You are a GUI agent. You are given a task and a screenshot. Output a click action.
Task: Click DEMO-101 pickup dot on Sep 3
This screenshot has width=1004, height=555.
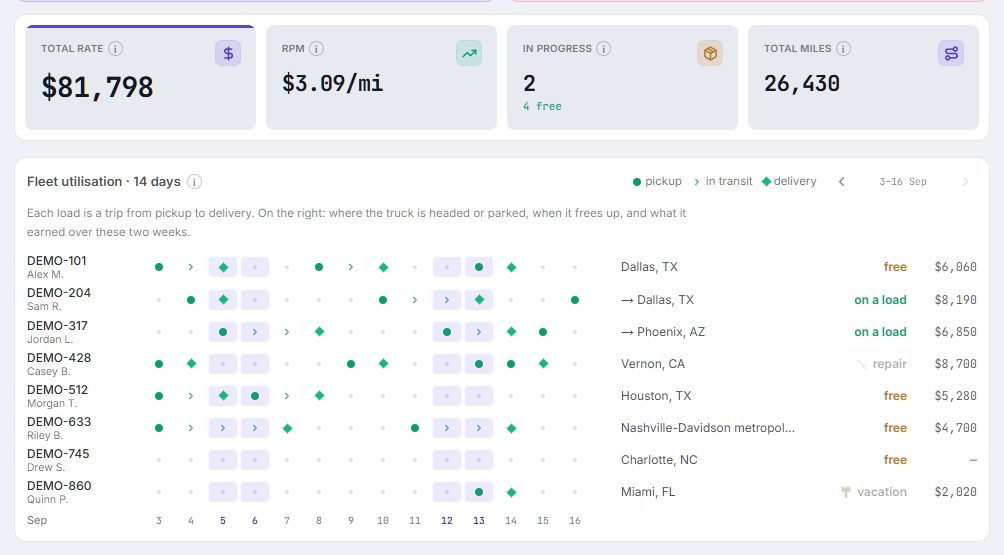(x=159, y=267)
